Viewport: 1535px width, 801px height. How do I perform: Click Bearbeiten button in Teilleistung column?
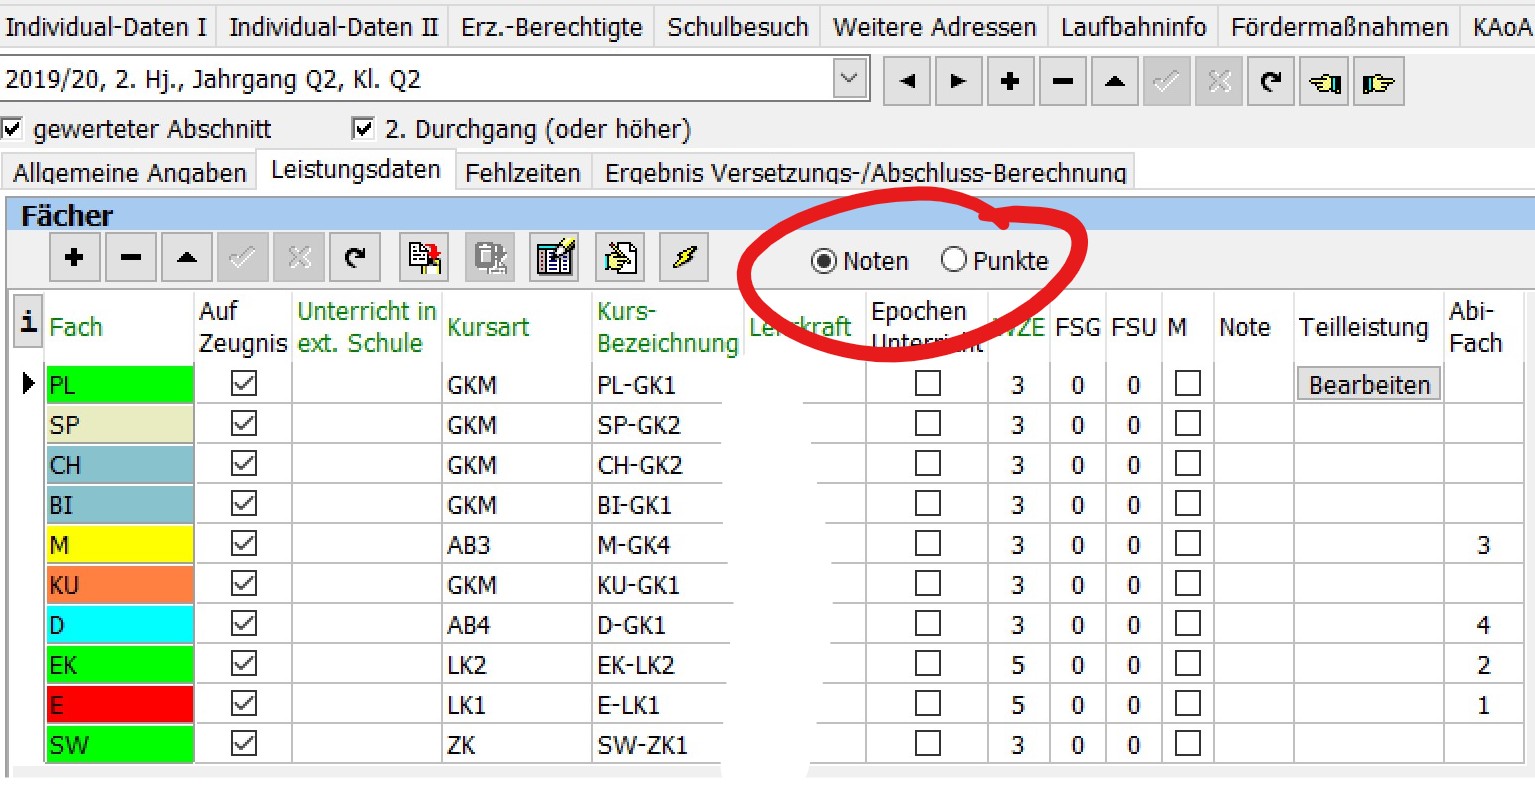tap(1368, 385)
